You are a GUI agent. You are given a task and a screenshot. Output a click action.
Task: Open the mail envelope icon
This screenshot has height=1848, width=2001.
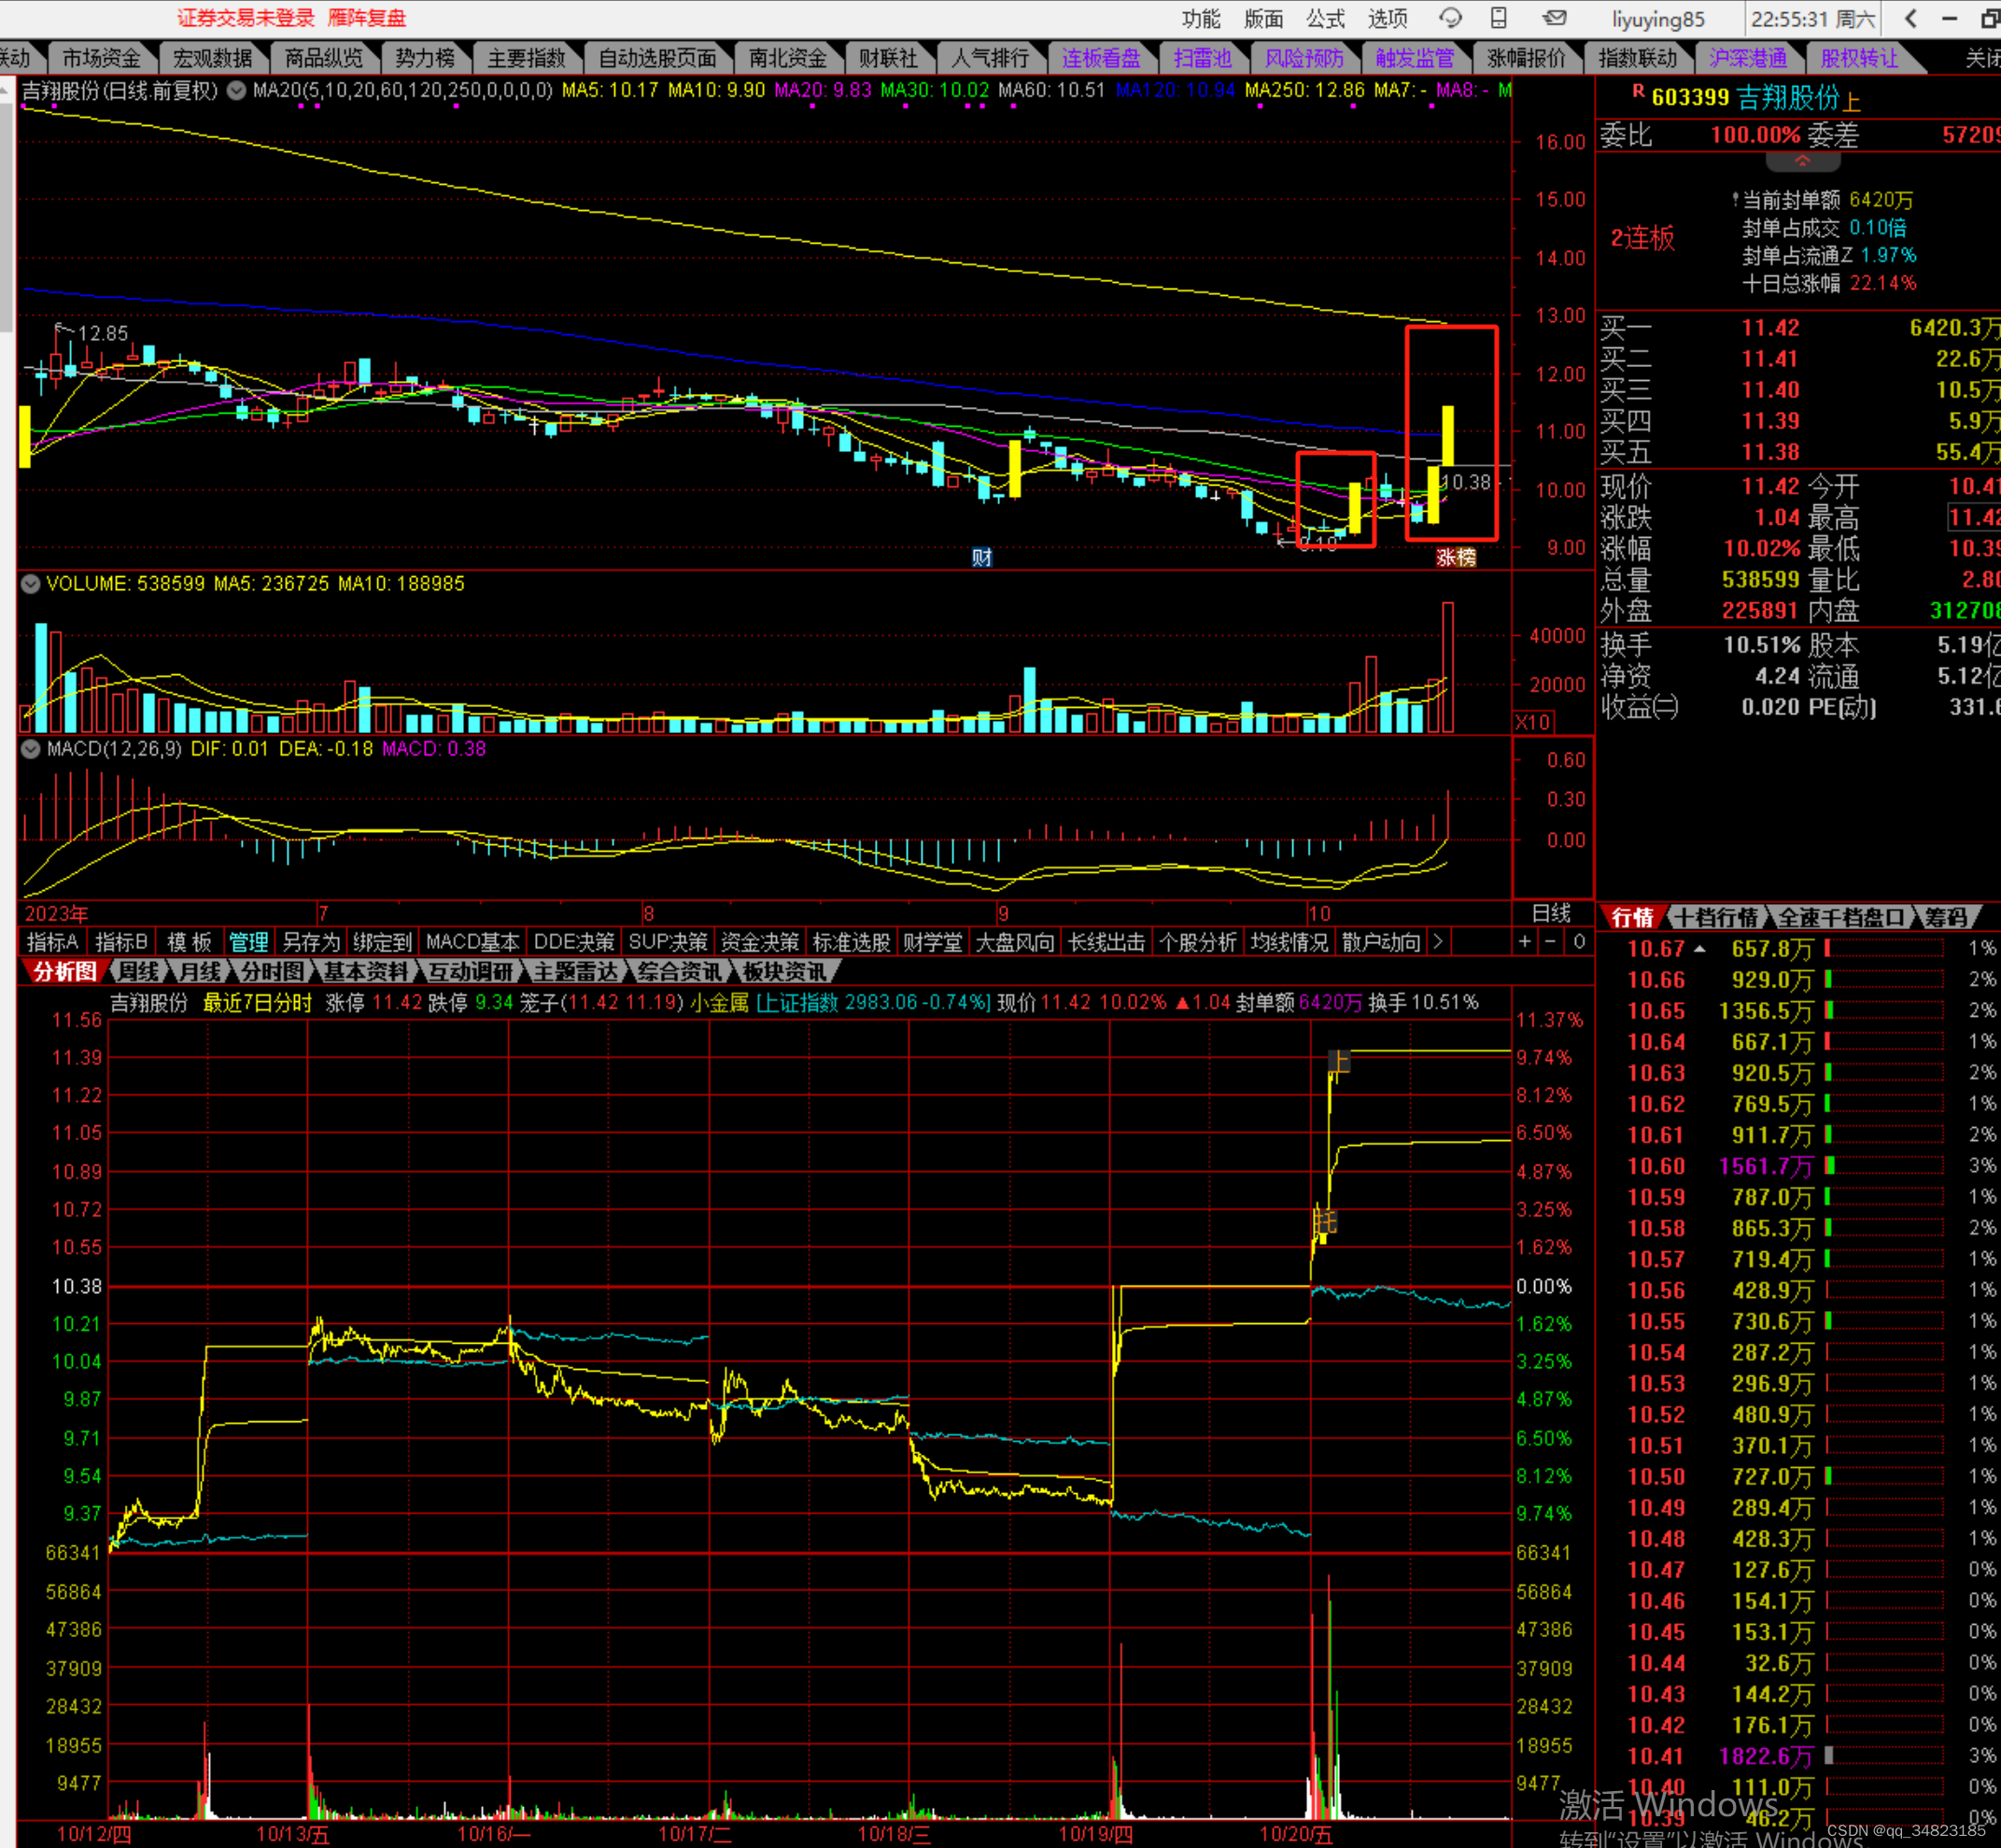pyautogui.click(x=1554, y=18)
